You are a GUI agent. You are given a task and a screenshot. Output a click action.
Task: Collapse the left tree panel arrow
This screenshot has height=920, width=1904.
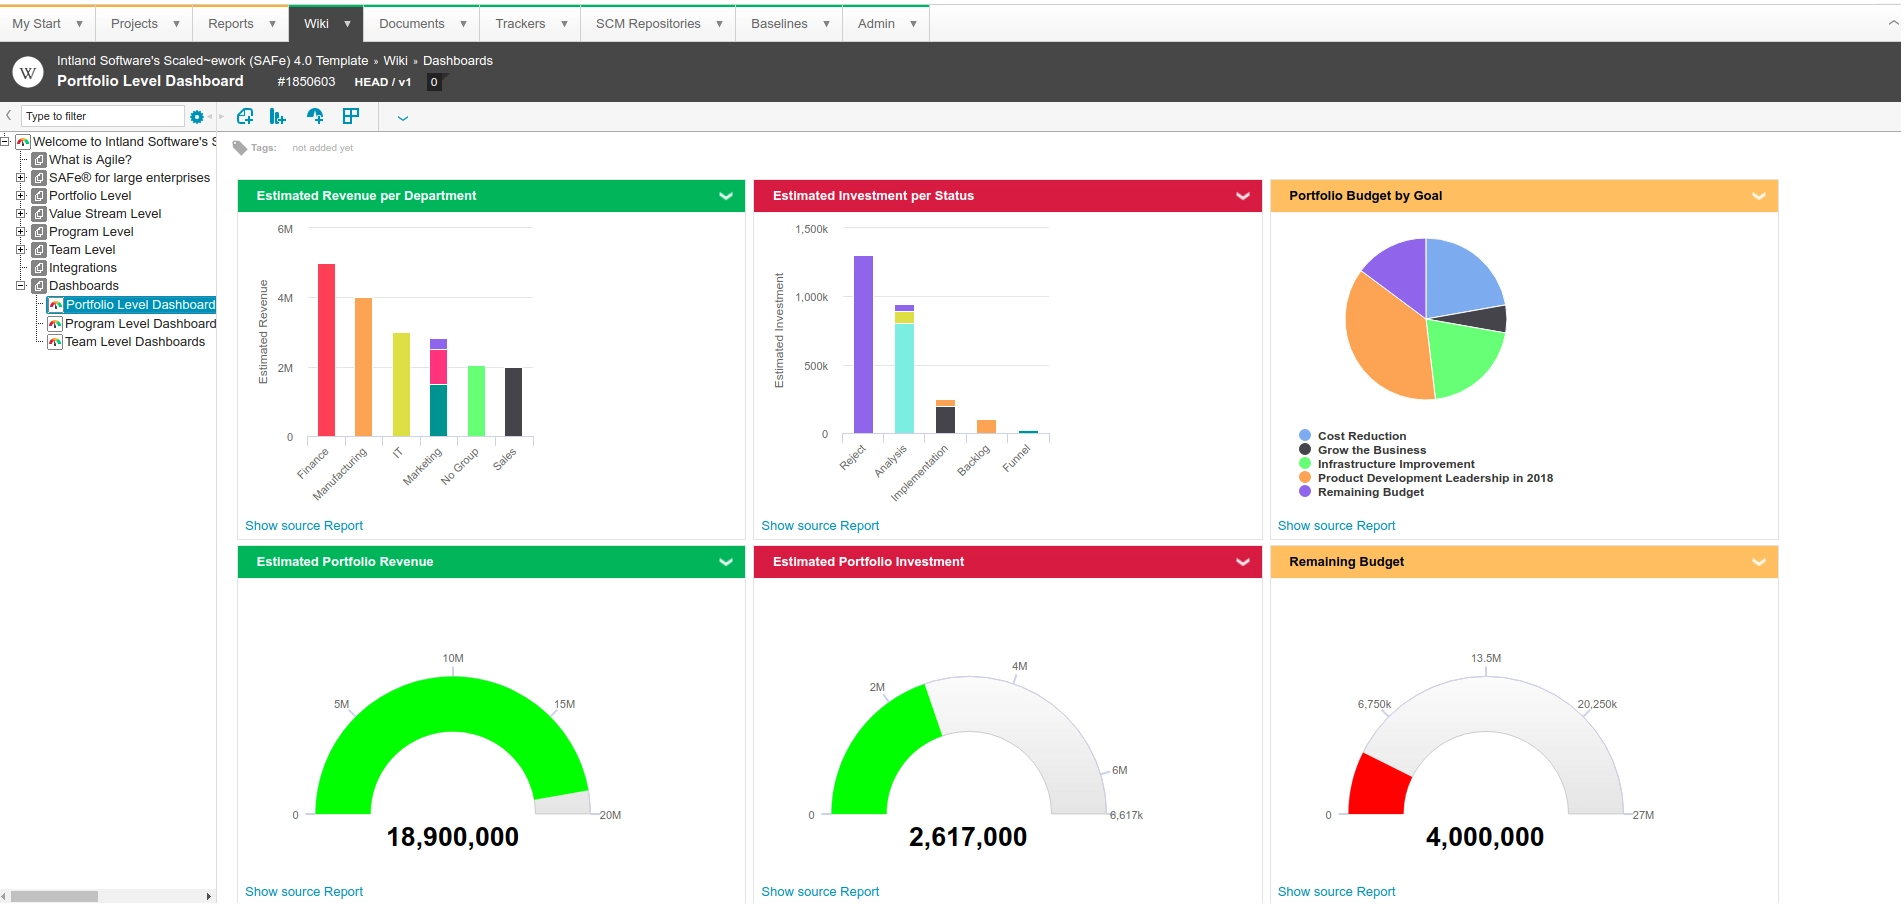[9, 116]
